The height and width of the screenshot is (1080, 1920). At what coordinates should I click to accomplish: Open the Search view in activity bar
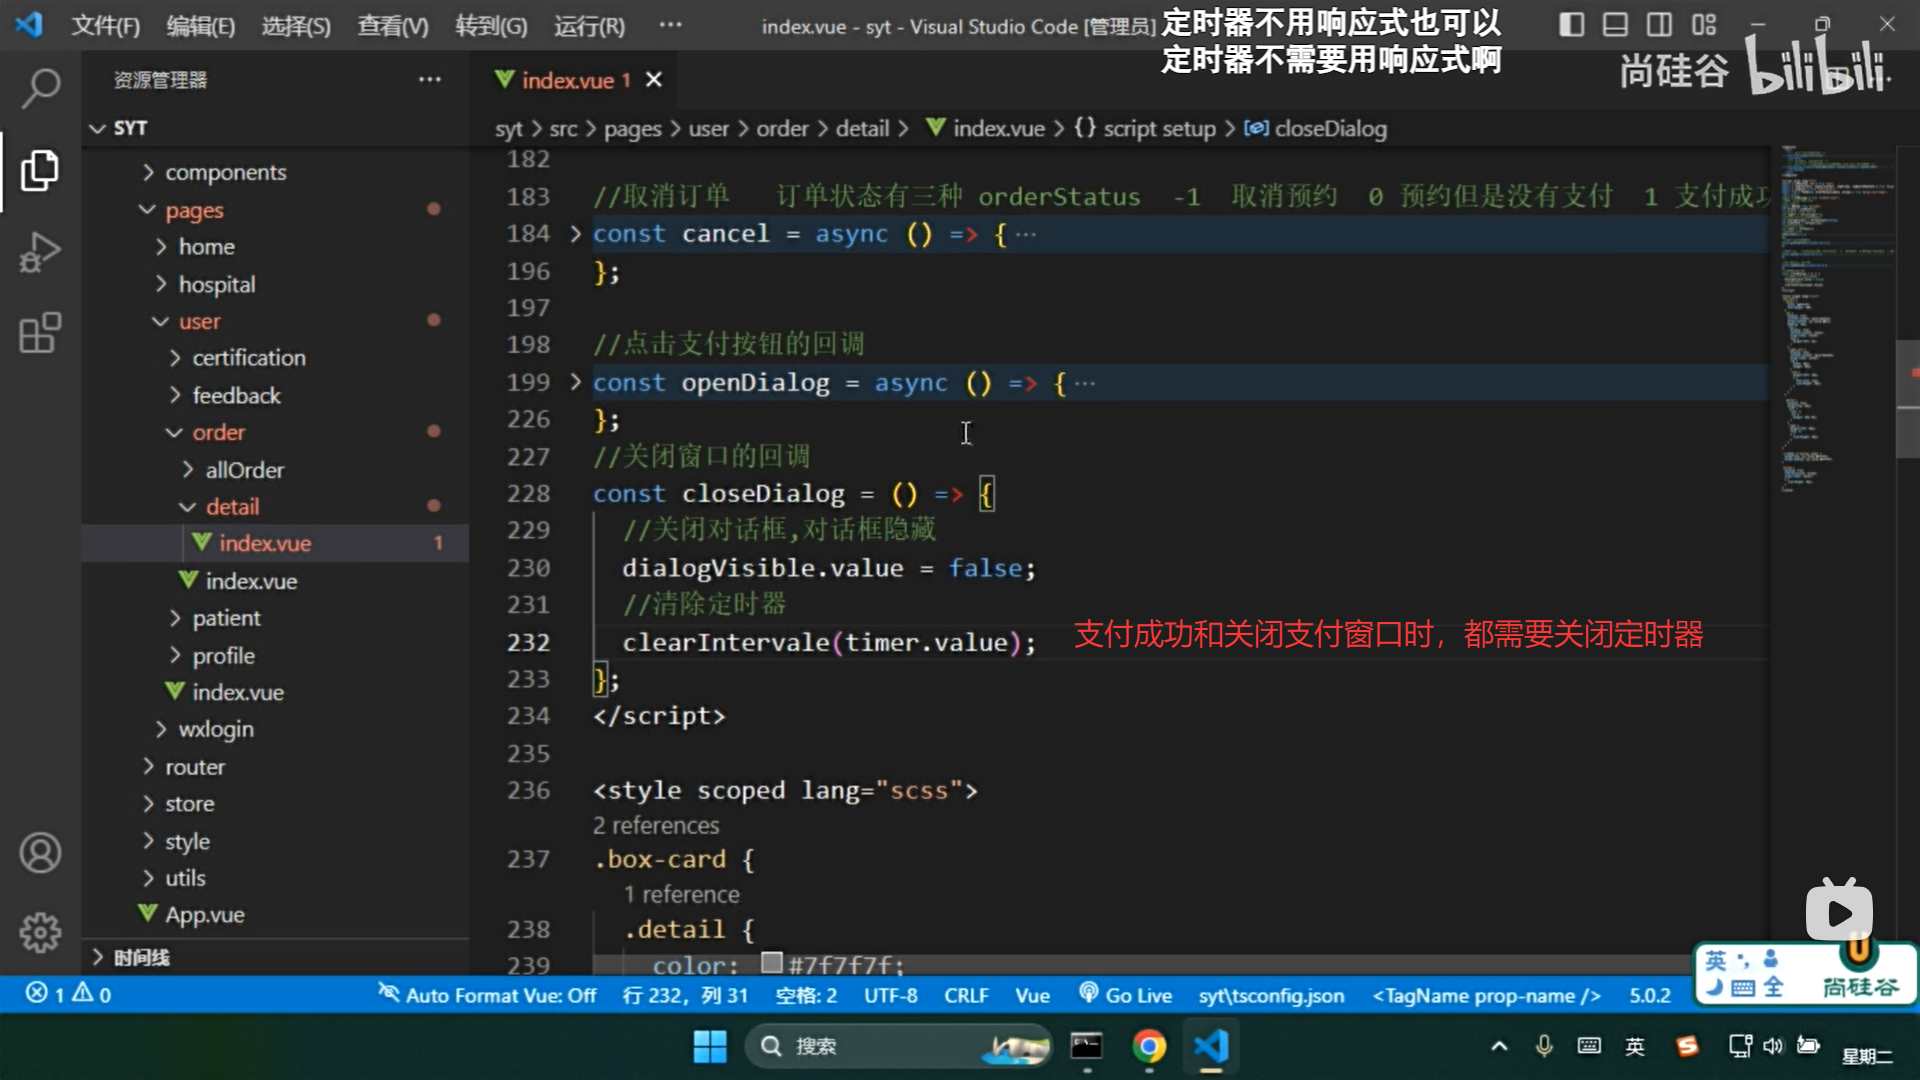click(x=40, y=88)
